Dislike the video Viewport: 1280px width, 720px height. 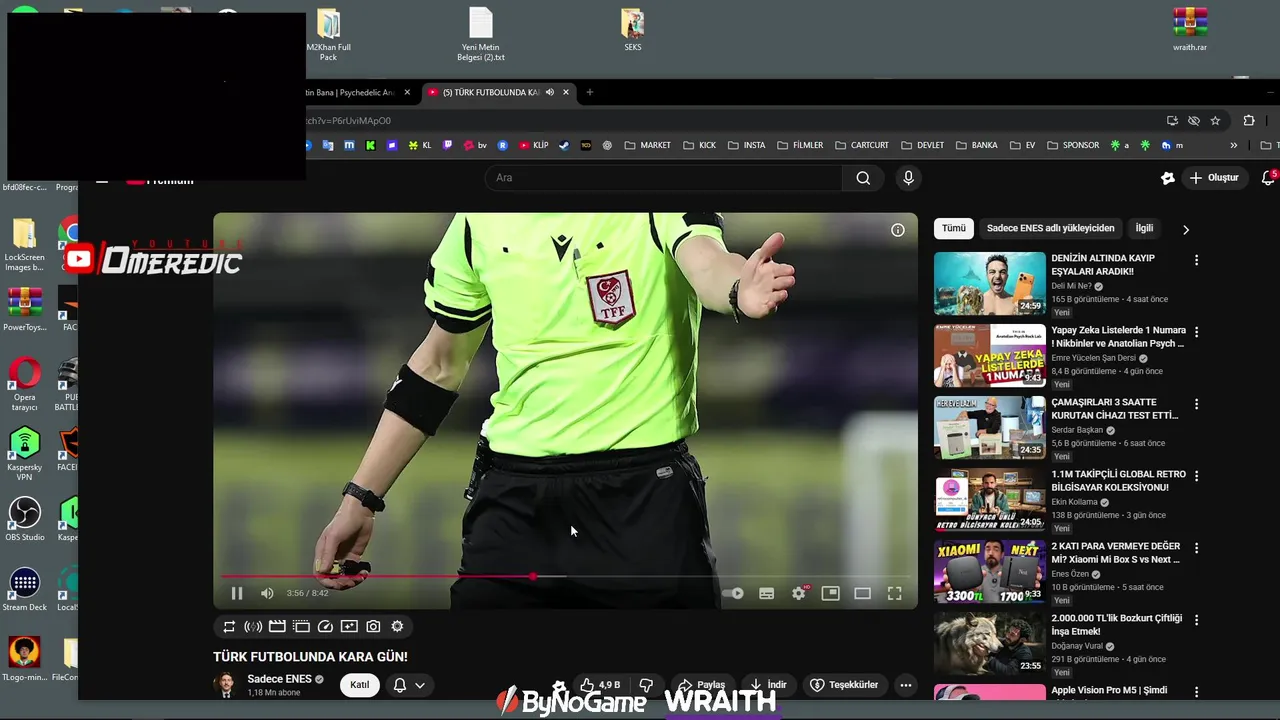pos(646,685)
